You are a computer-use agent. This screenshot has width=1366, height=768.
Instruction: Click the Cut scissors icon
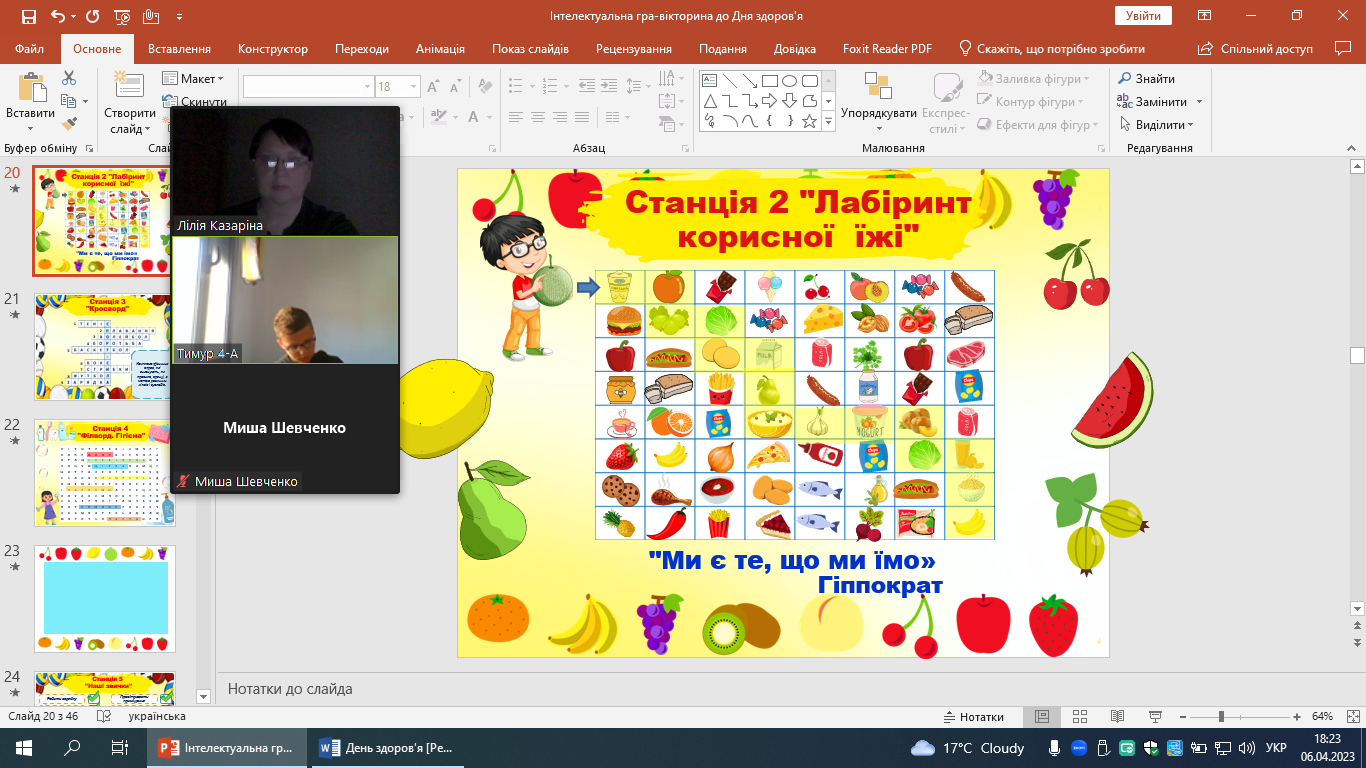pos(69,78)
